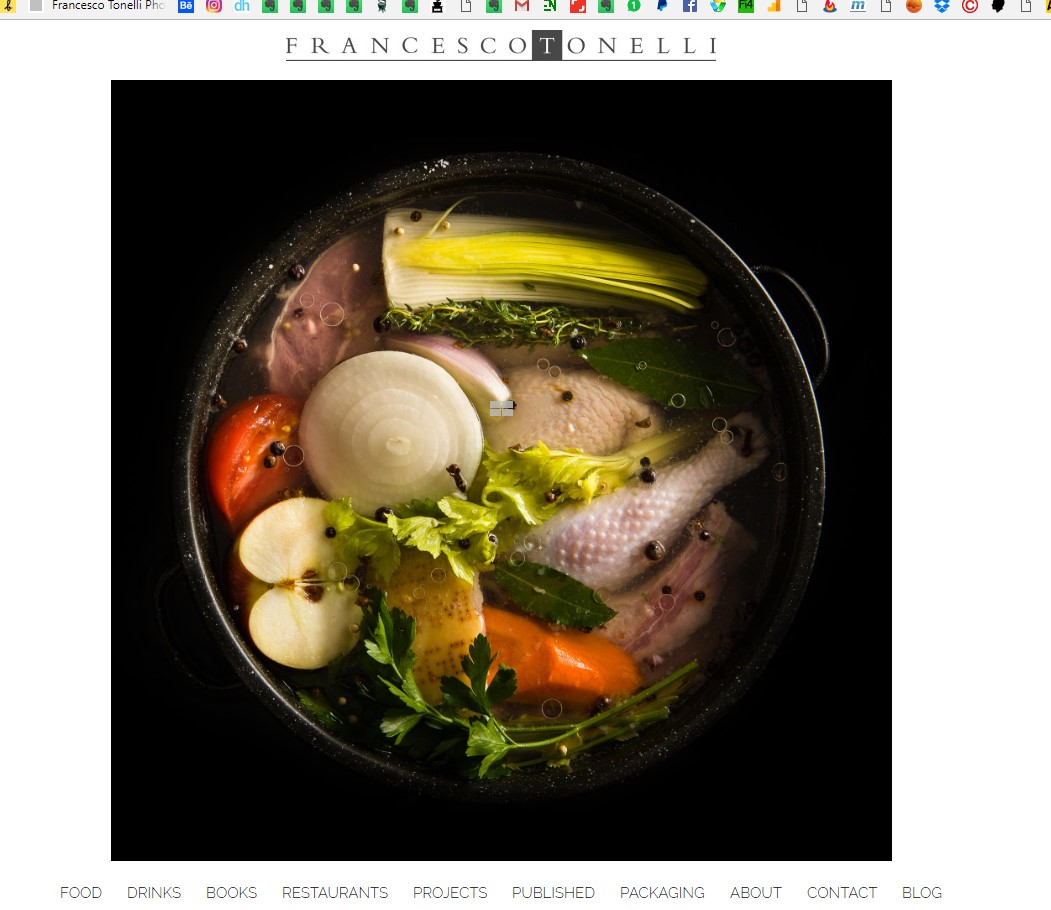This screenshot has height=910, width=1051.
Task: Go to the DRINKS section
Action: [x=154, y=893]
